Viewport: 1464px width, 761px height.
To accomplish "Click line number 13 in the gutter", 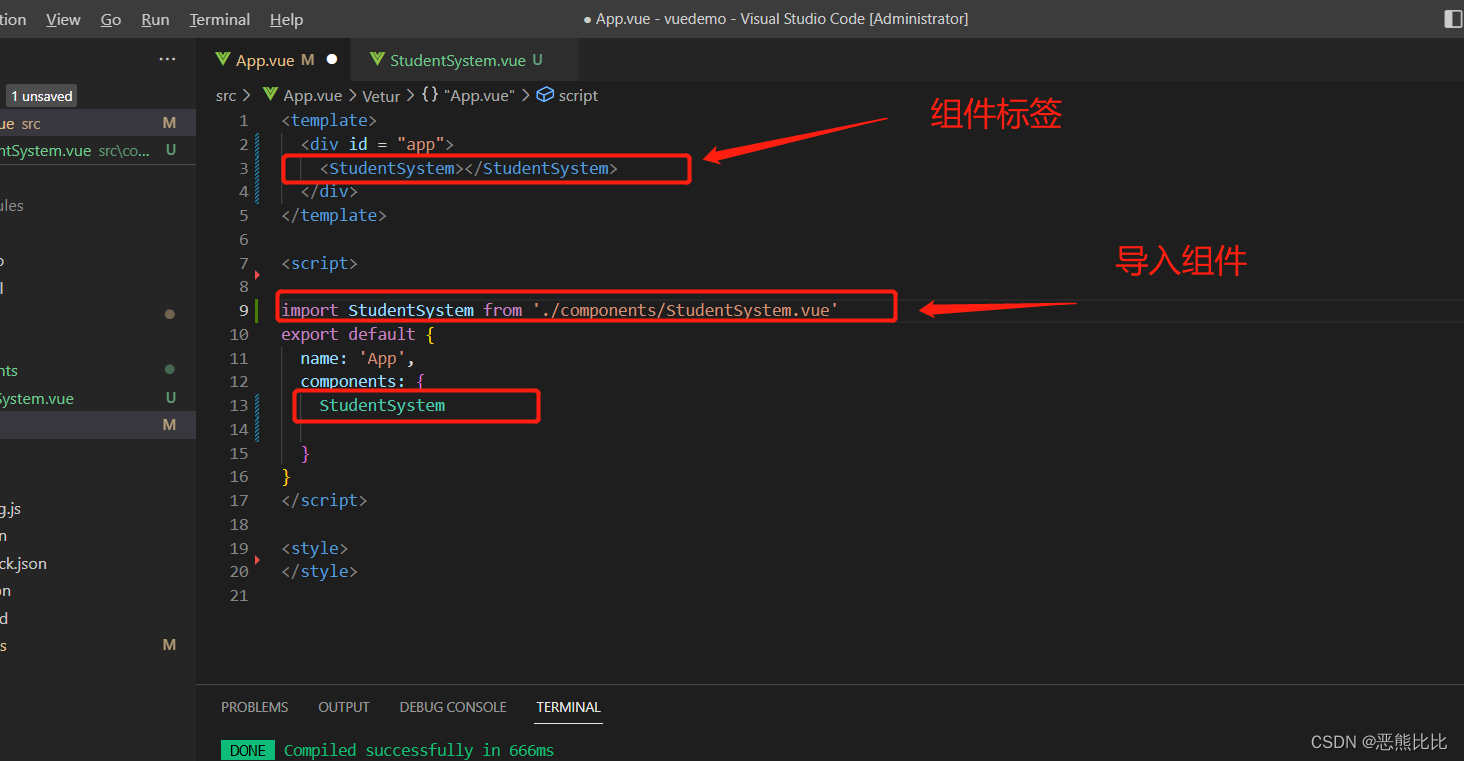I will [238, 405].
